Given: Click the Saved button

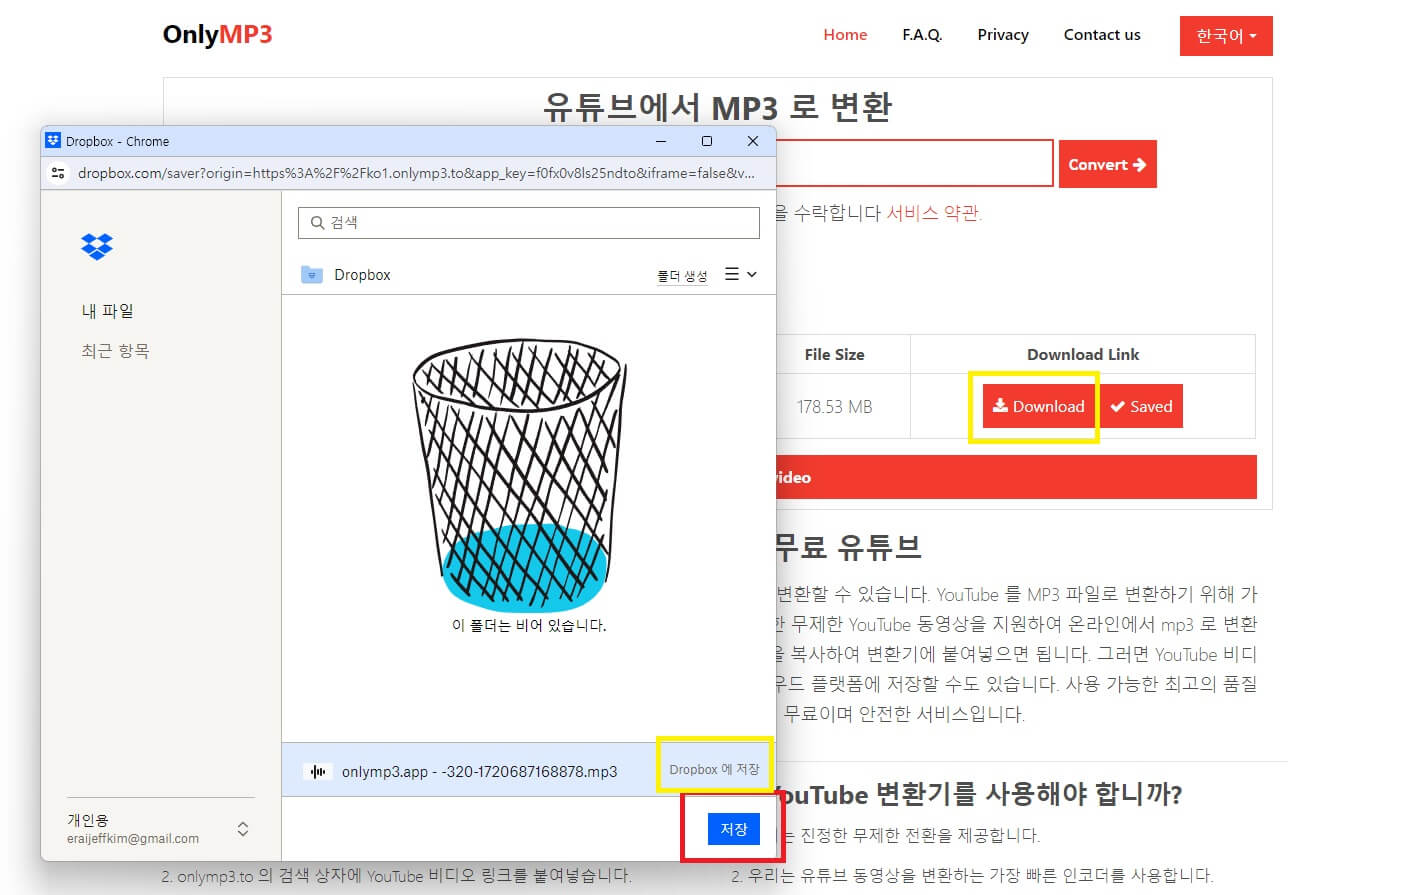Looking at the screenshot, I should 1141,406.
